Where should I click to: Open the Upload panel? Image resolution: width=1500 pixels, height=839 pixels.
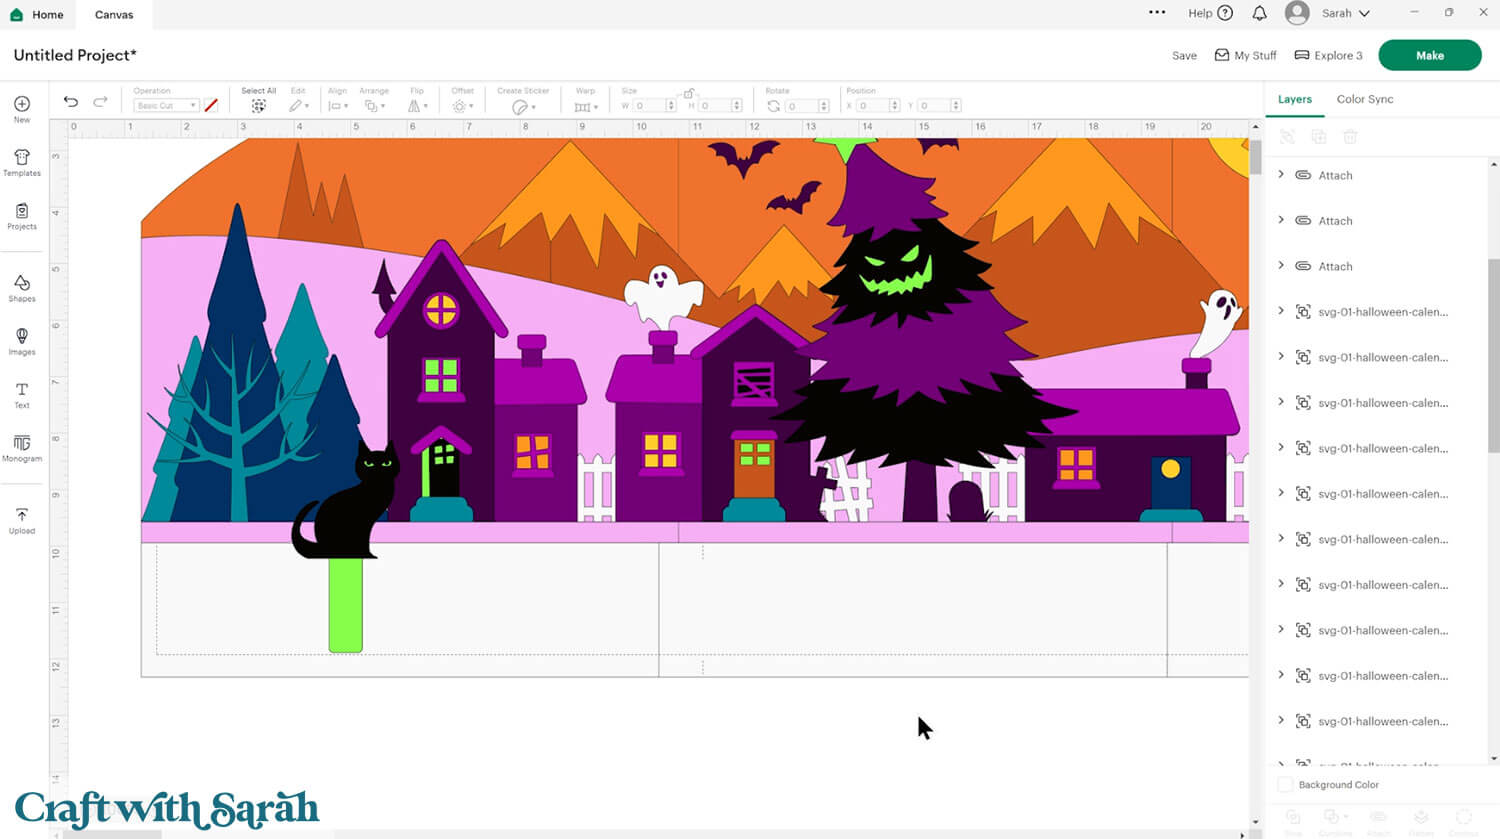[21, 518]
